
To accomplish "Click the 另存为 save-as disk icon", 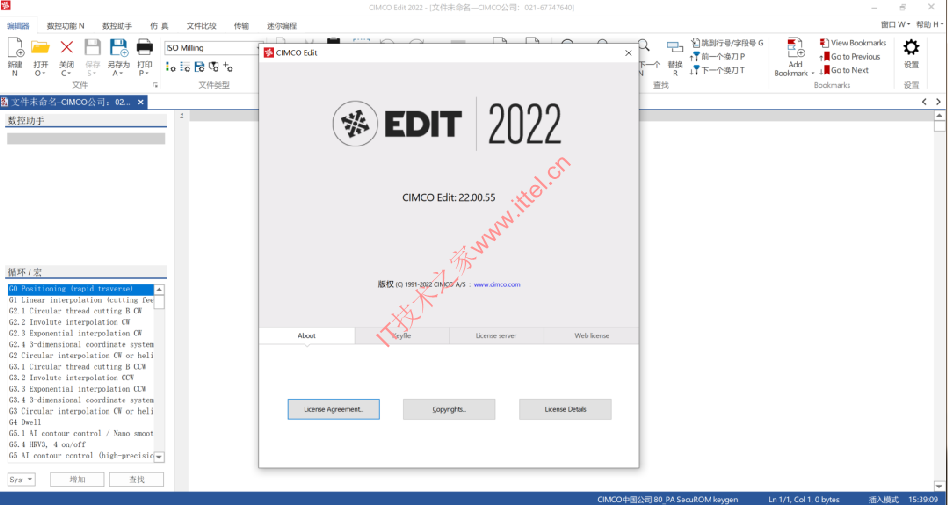I will point(118,47).
